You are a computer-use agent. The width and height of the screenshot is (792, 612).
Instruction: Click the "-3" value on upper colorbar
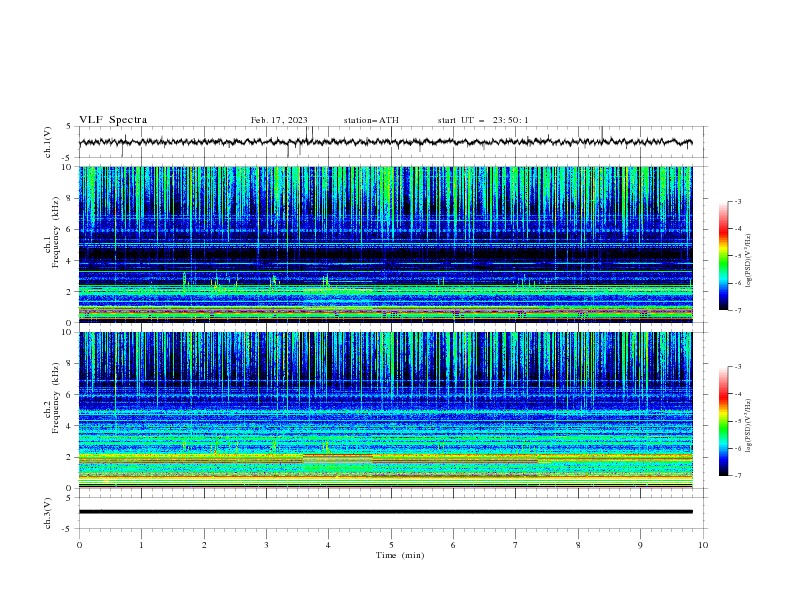[x=738, y=201]
